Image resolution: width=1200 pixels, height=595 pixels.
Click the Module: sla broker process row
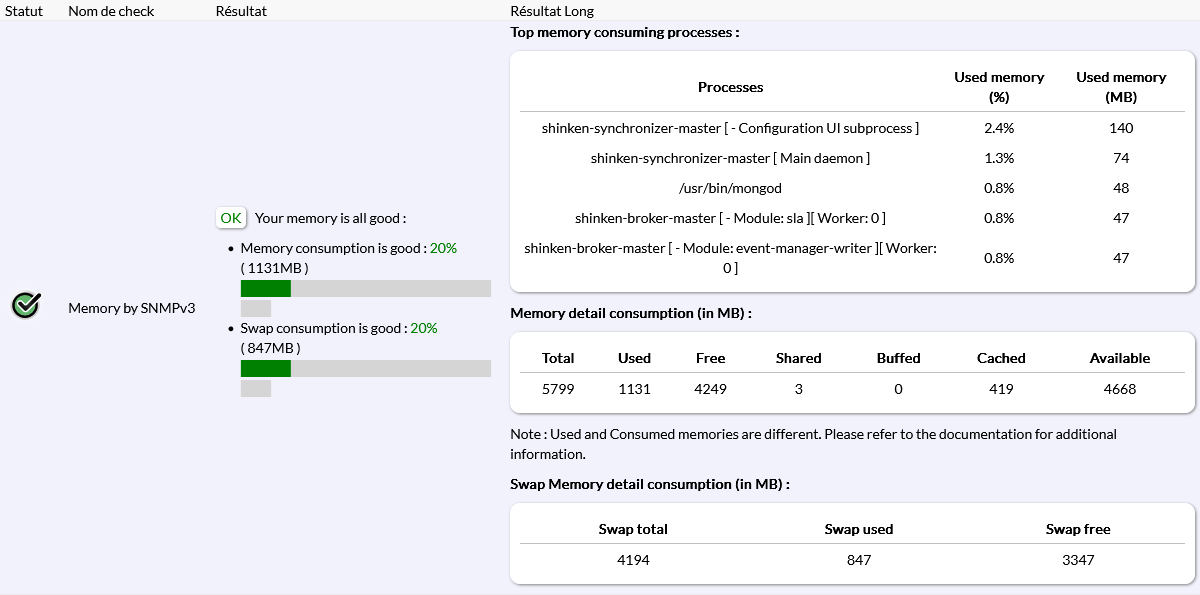[730, 218]
